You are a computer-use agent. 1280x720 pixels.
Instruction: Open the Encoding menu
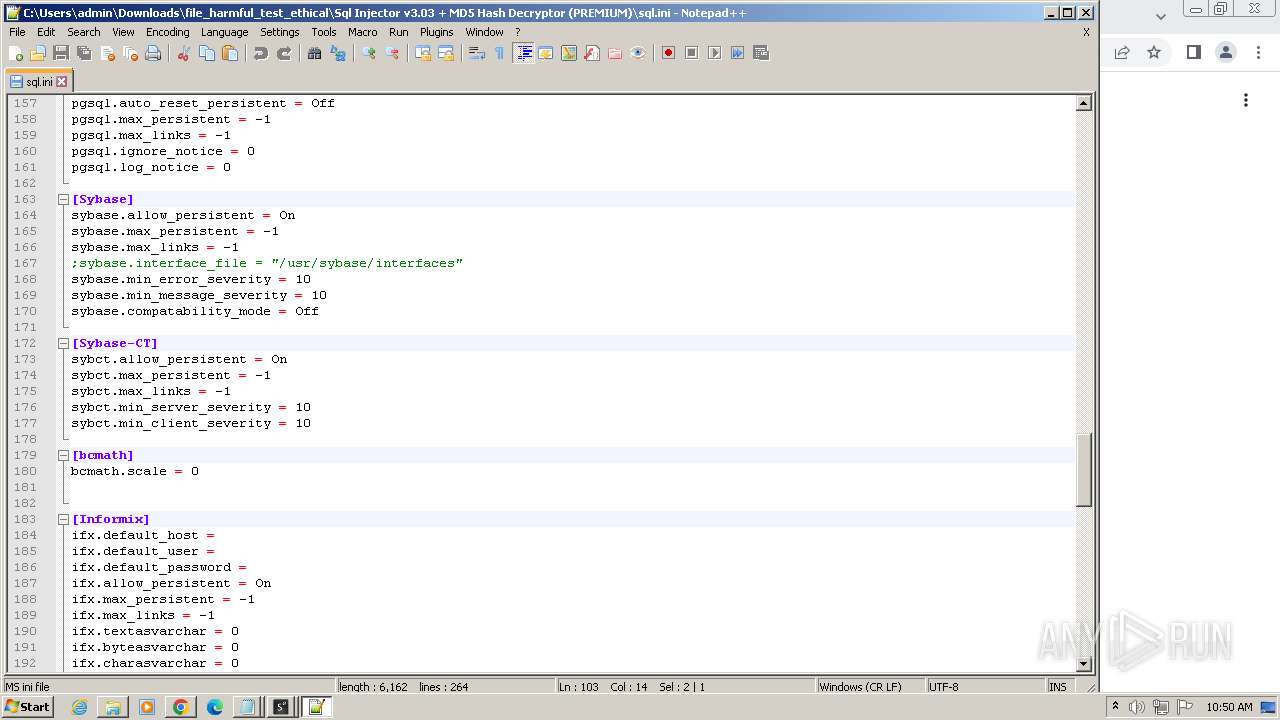pos(167,32)
